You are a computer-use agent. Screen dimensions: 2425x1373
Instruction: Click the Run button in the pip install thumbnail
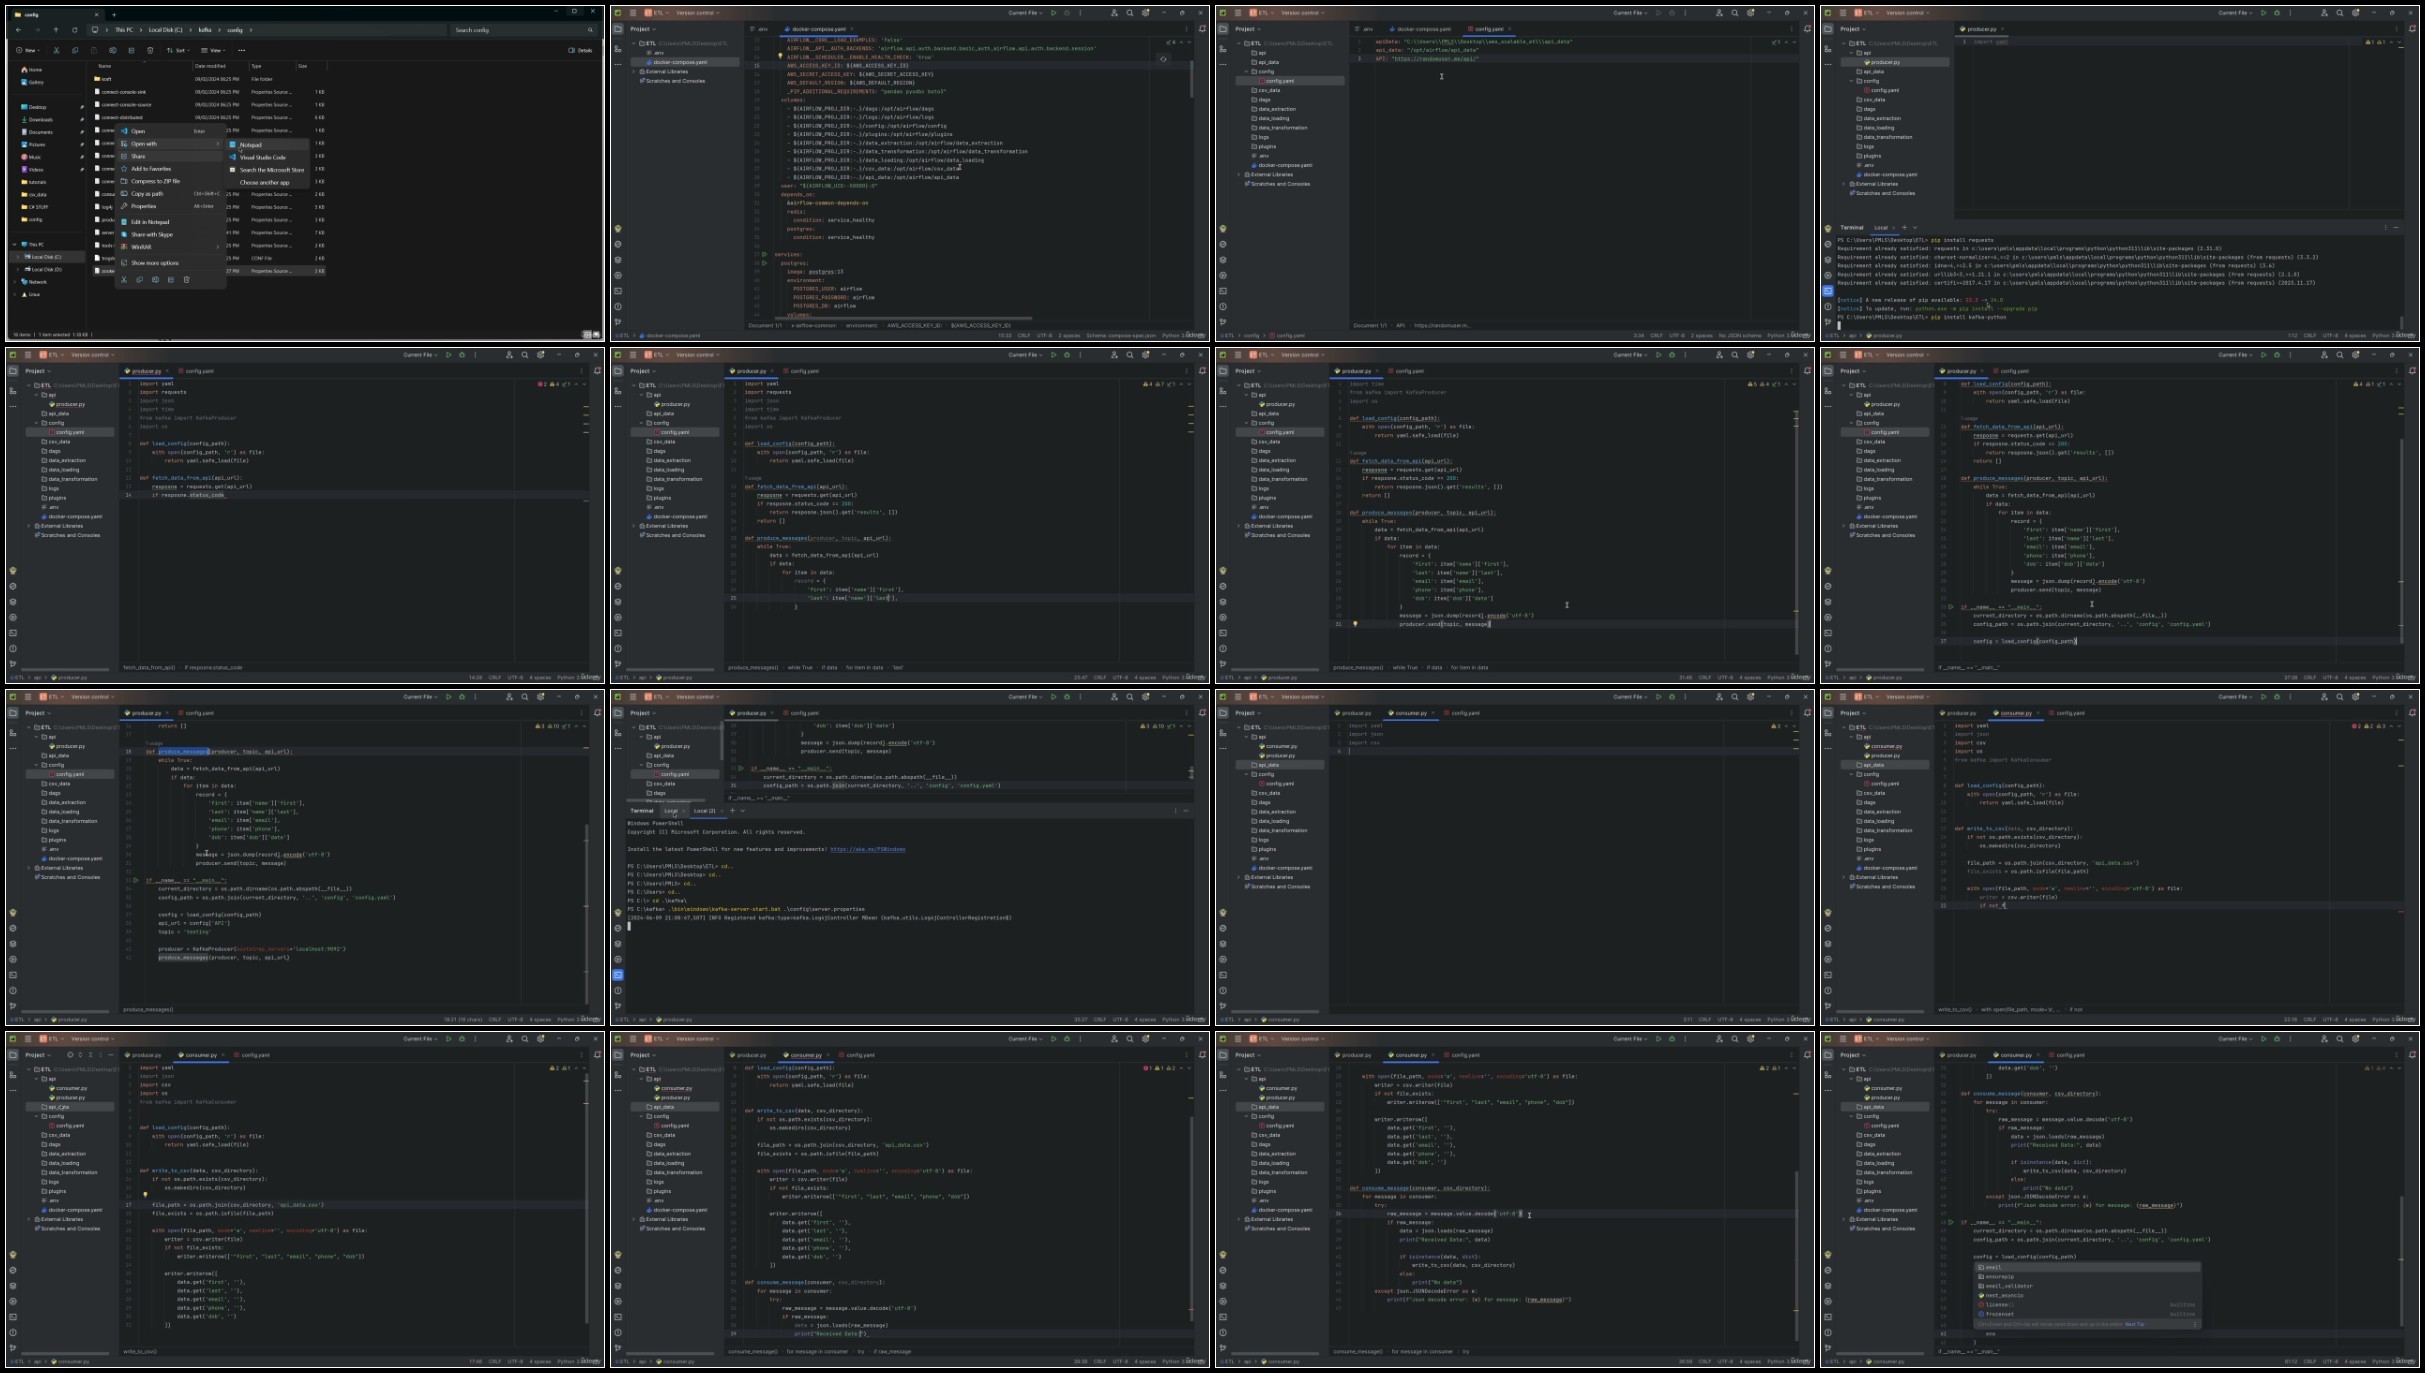(2263, 13)
